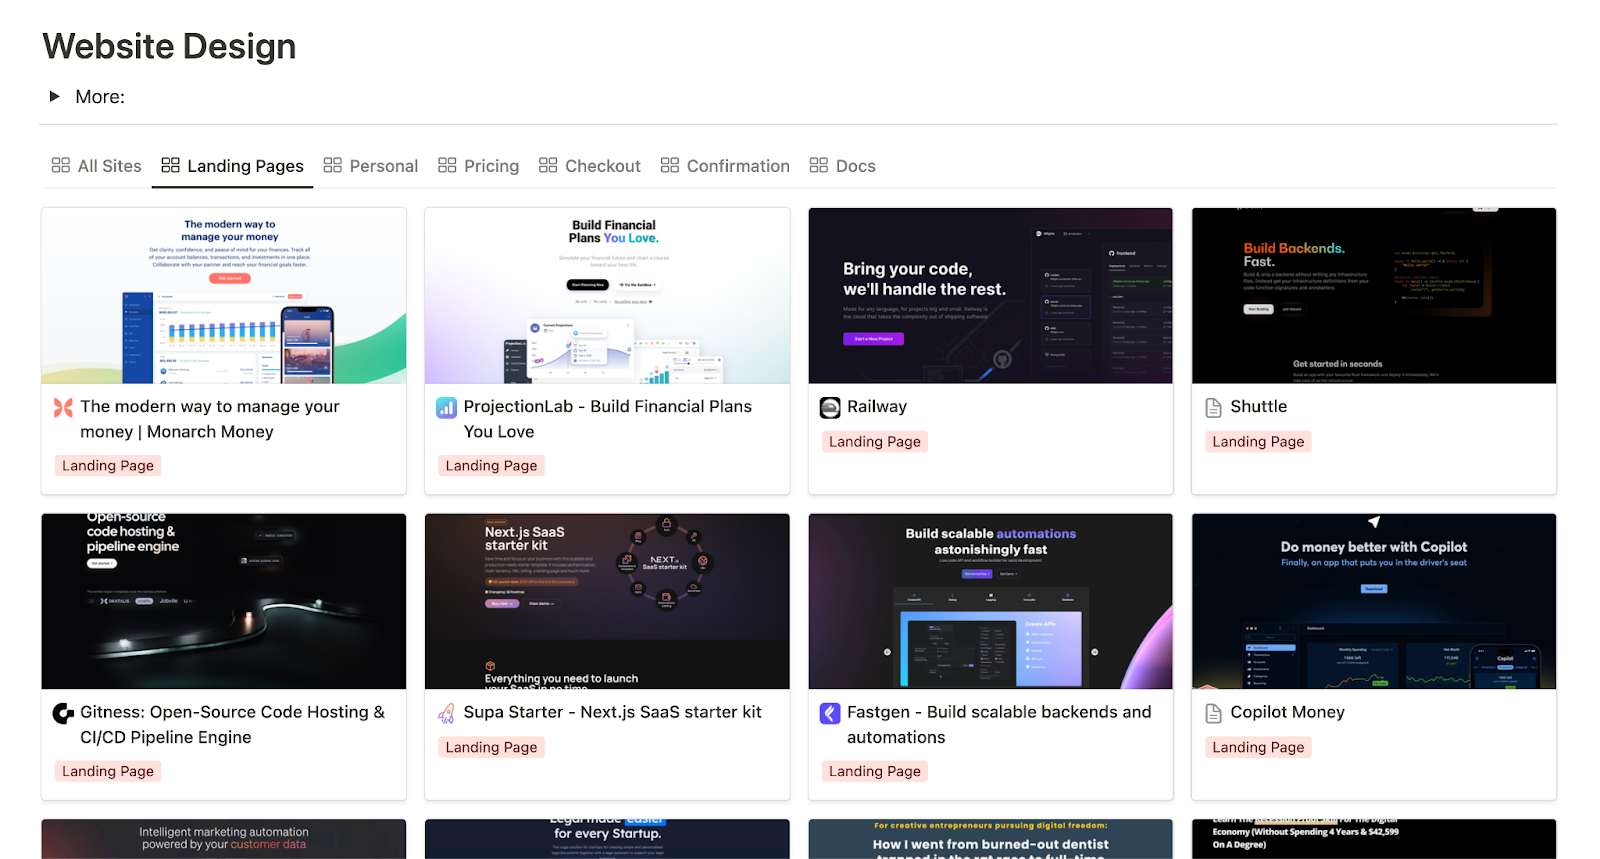Open the Checkout tab
1600x859 pixels.
[x=589, y=166]
